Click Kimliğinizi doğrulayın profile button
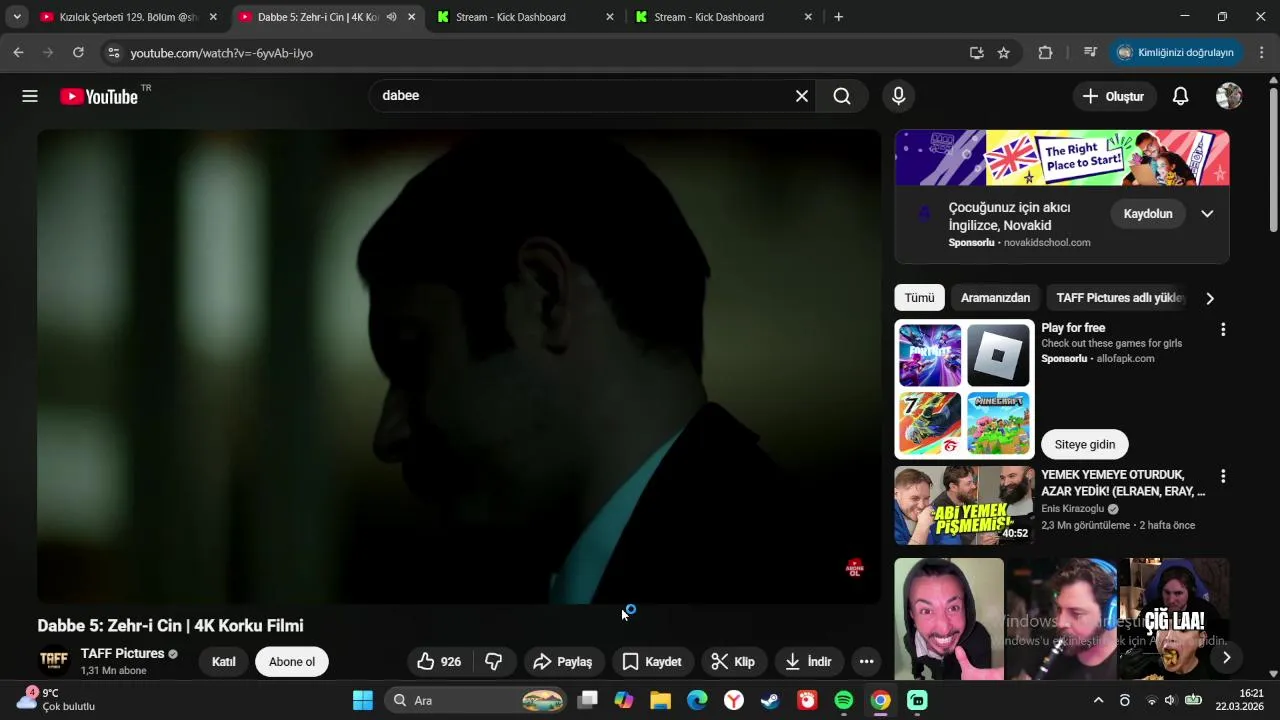The image size is (1280, 720). 1176,53
